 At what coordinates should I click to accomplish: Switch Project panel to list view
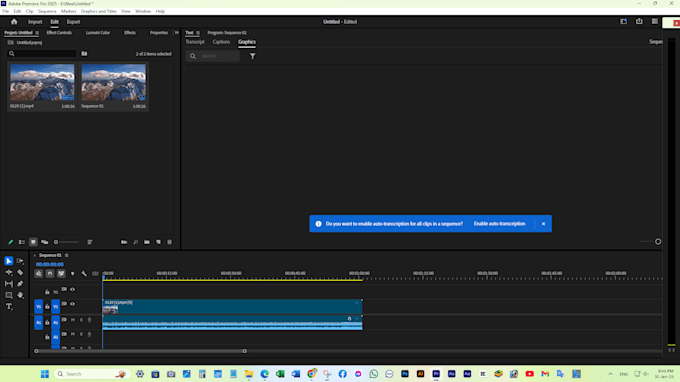click(22, 242)
